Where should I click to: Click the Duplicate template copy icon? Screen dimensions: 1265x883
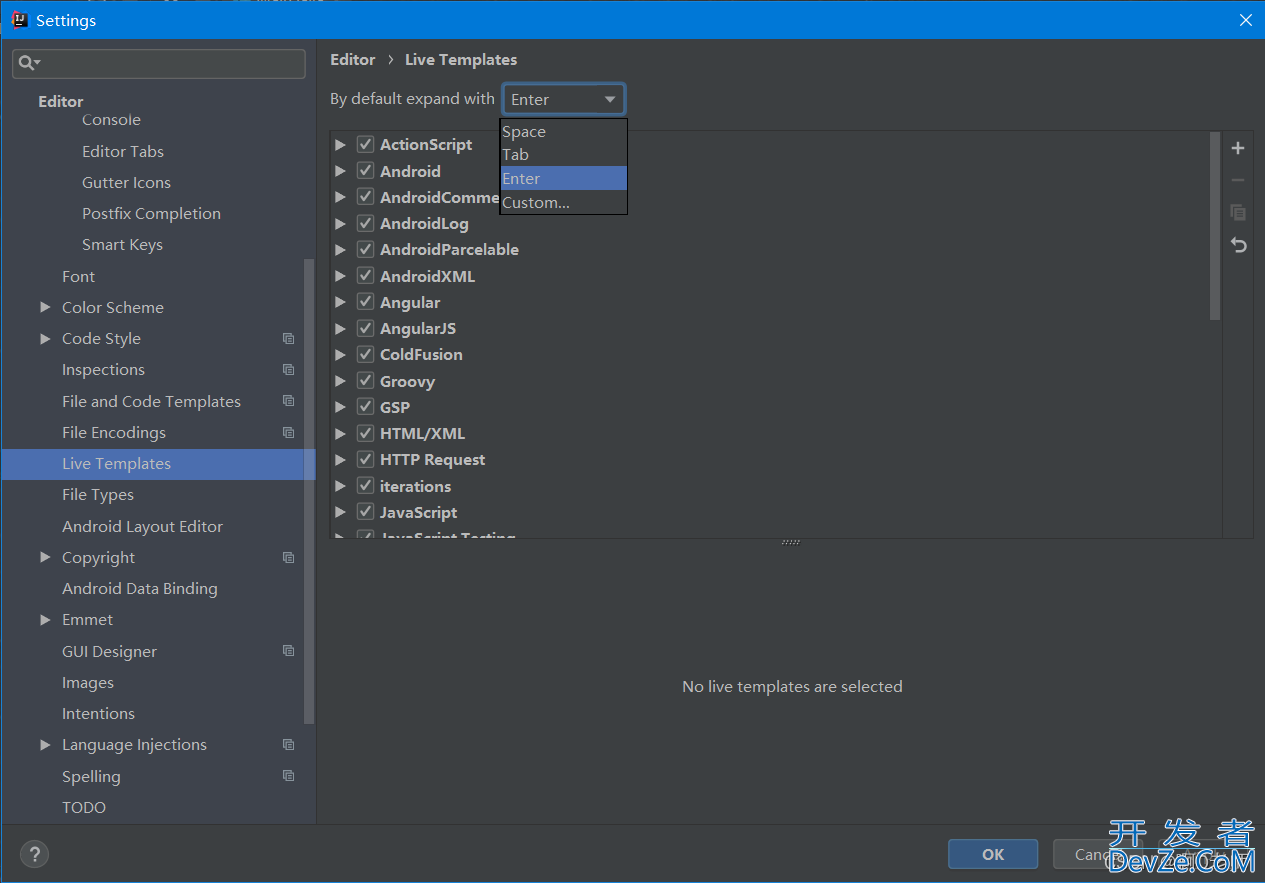pos(1238,212)
